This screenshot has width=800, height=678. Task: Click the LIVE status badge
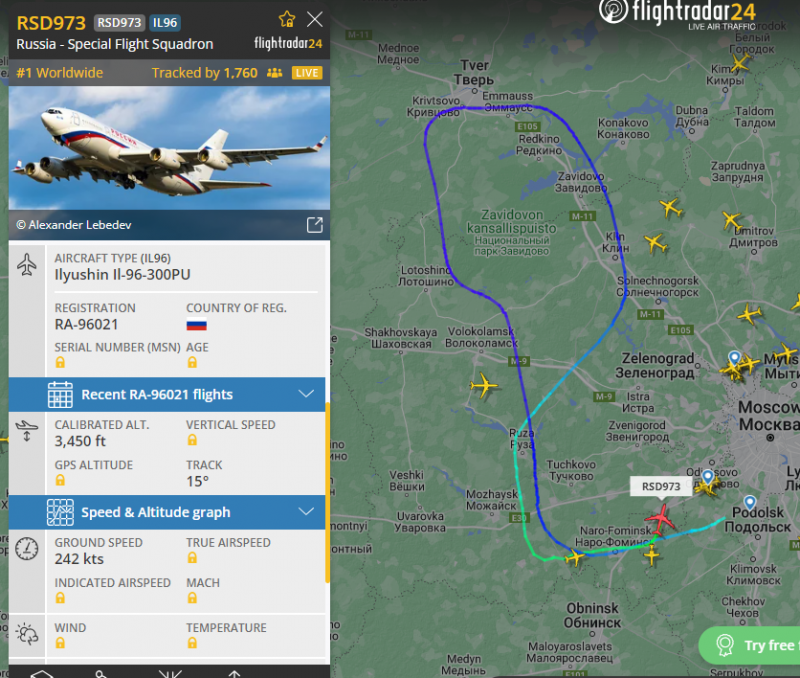click(307, 73)
